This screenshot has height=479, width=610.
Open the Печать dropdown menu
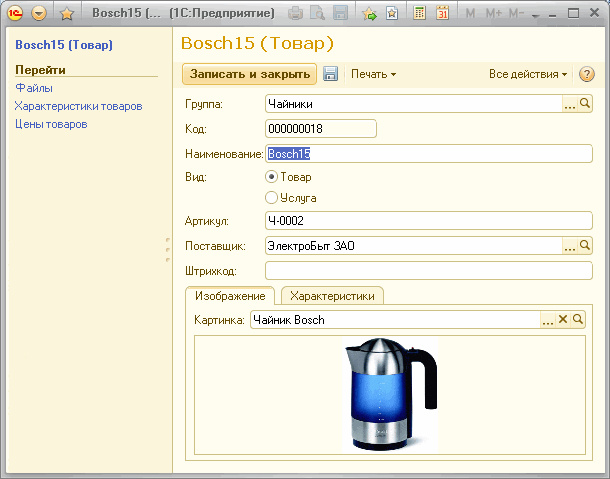coord(373,74)
